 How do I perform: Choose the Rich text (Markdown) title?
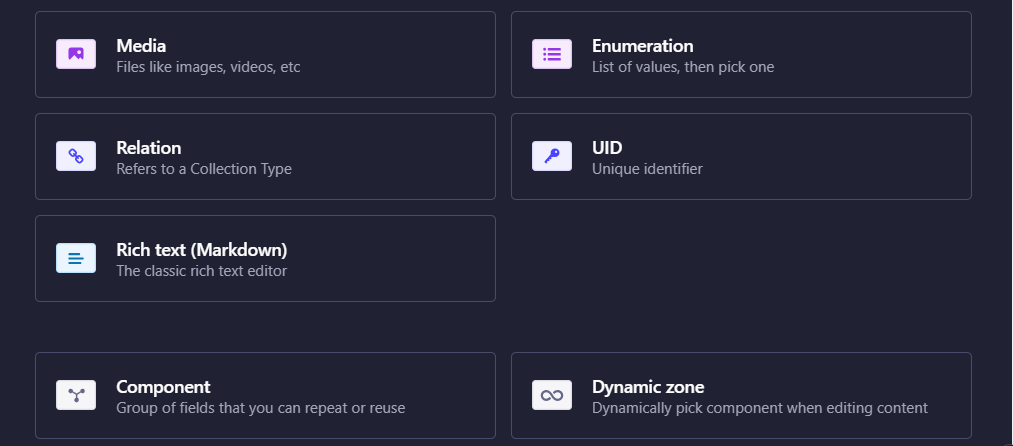(201, 250)
